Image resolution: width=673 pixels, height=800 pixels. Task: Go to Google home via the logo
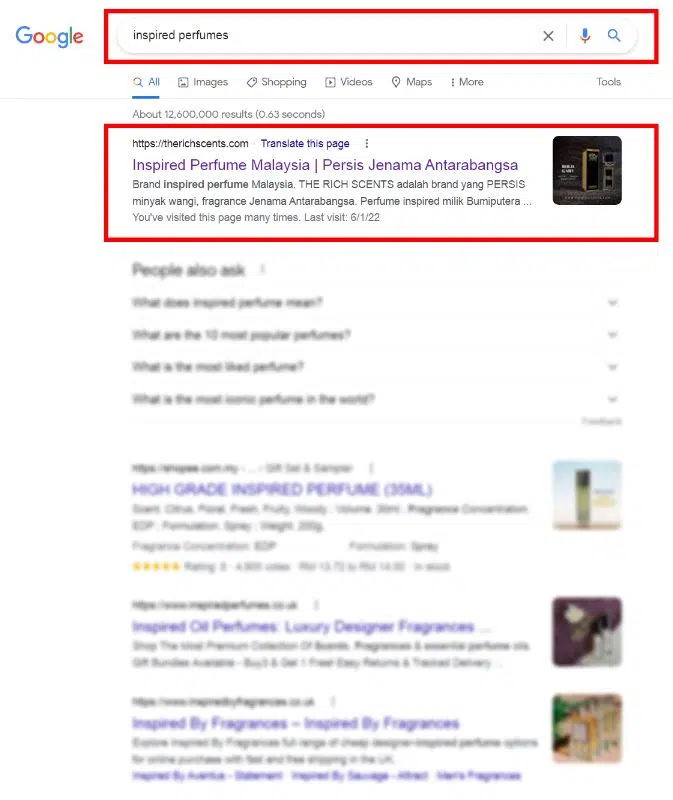pos(49,36)
